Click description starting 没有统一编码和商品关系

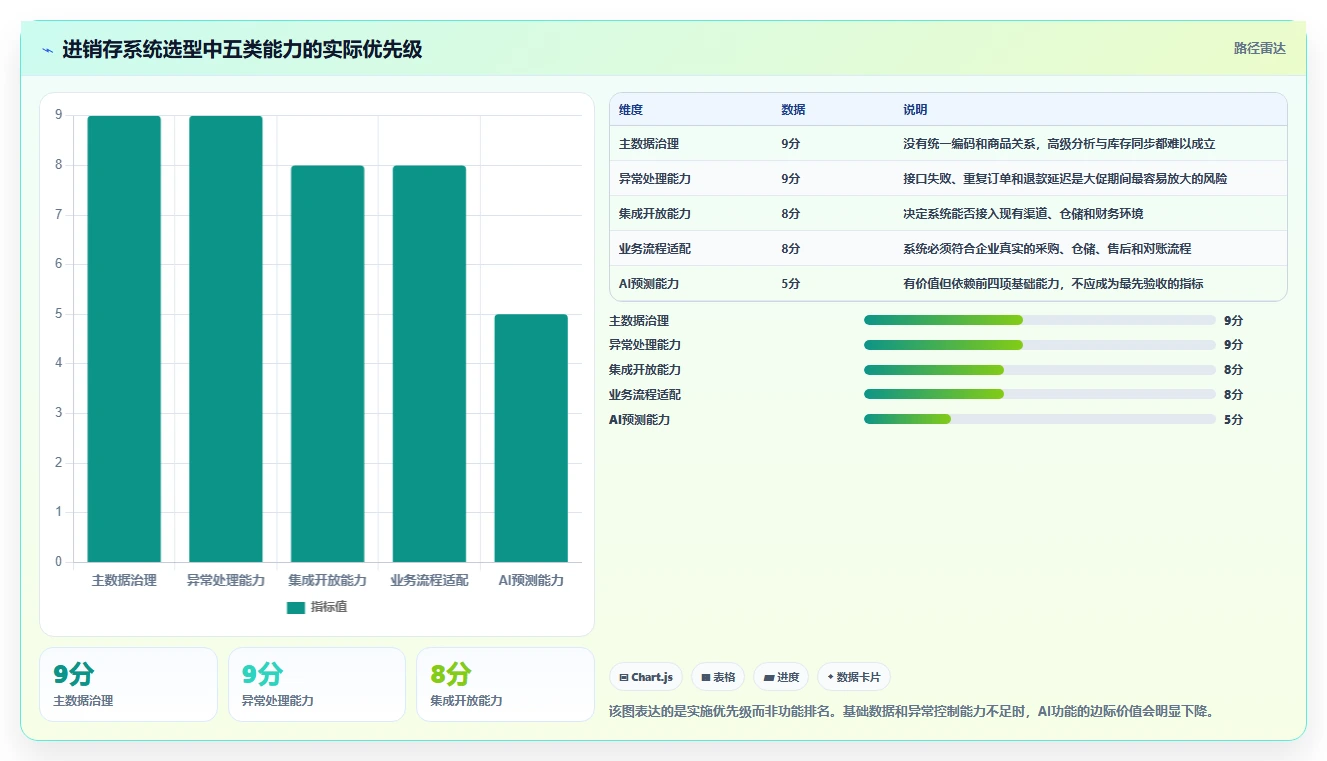pyautogui.click(x=1059, y=144)
